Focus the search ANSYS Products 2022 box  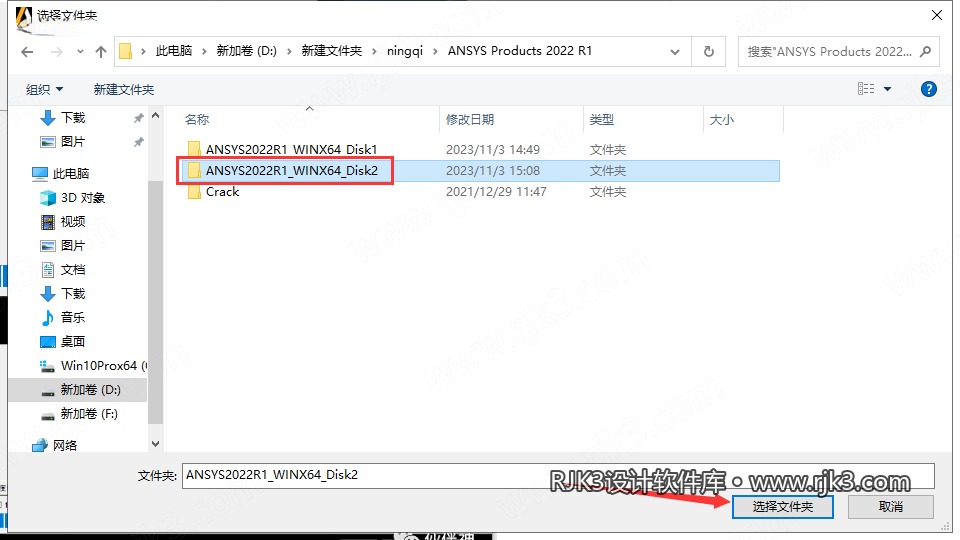[838, 51]
